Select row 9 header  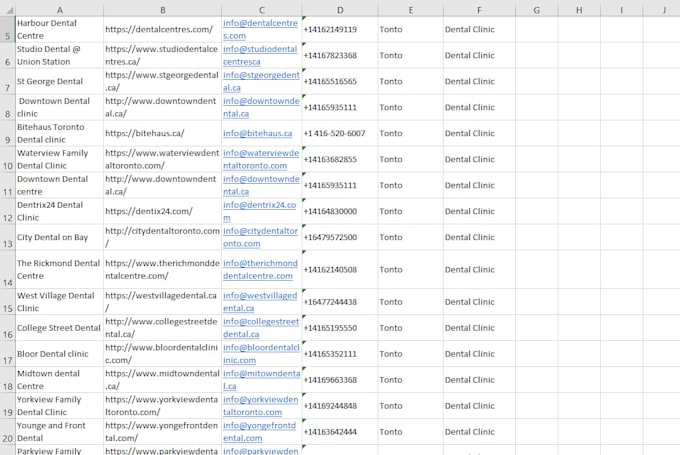click(x=7, y=134)
